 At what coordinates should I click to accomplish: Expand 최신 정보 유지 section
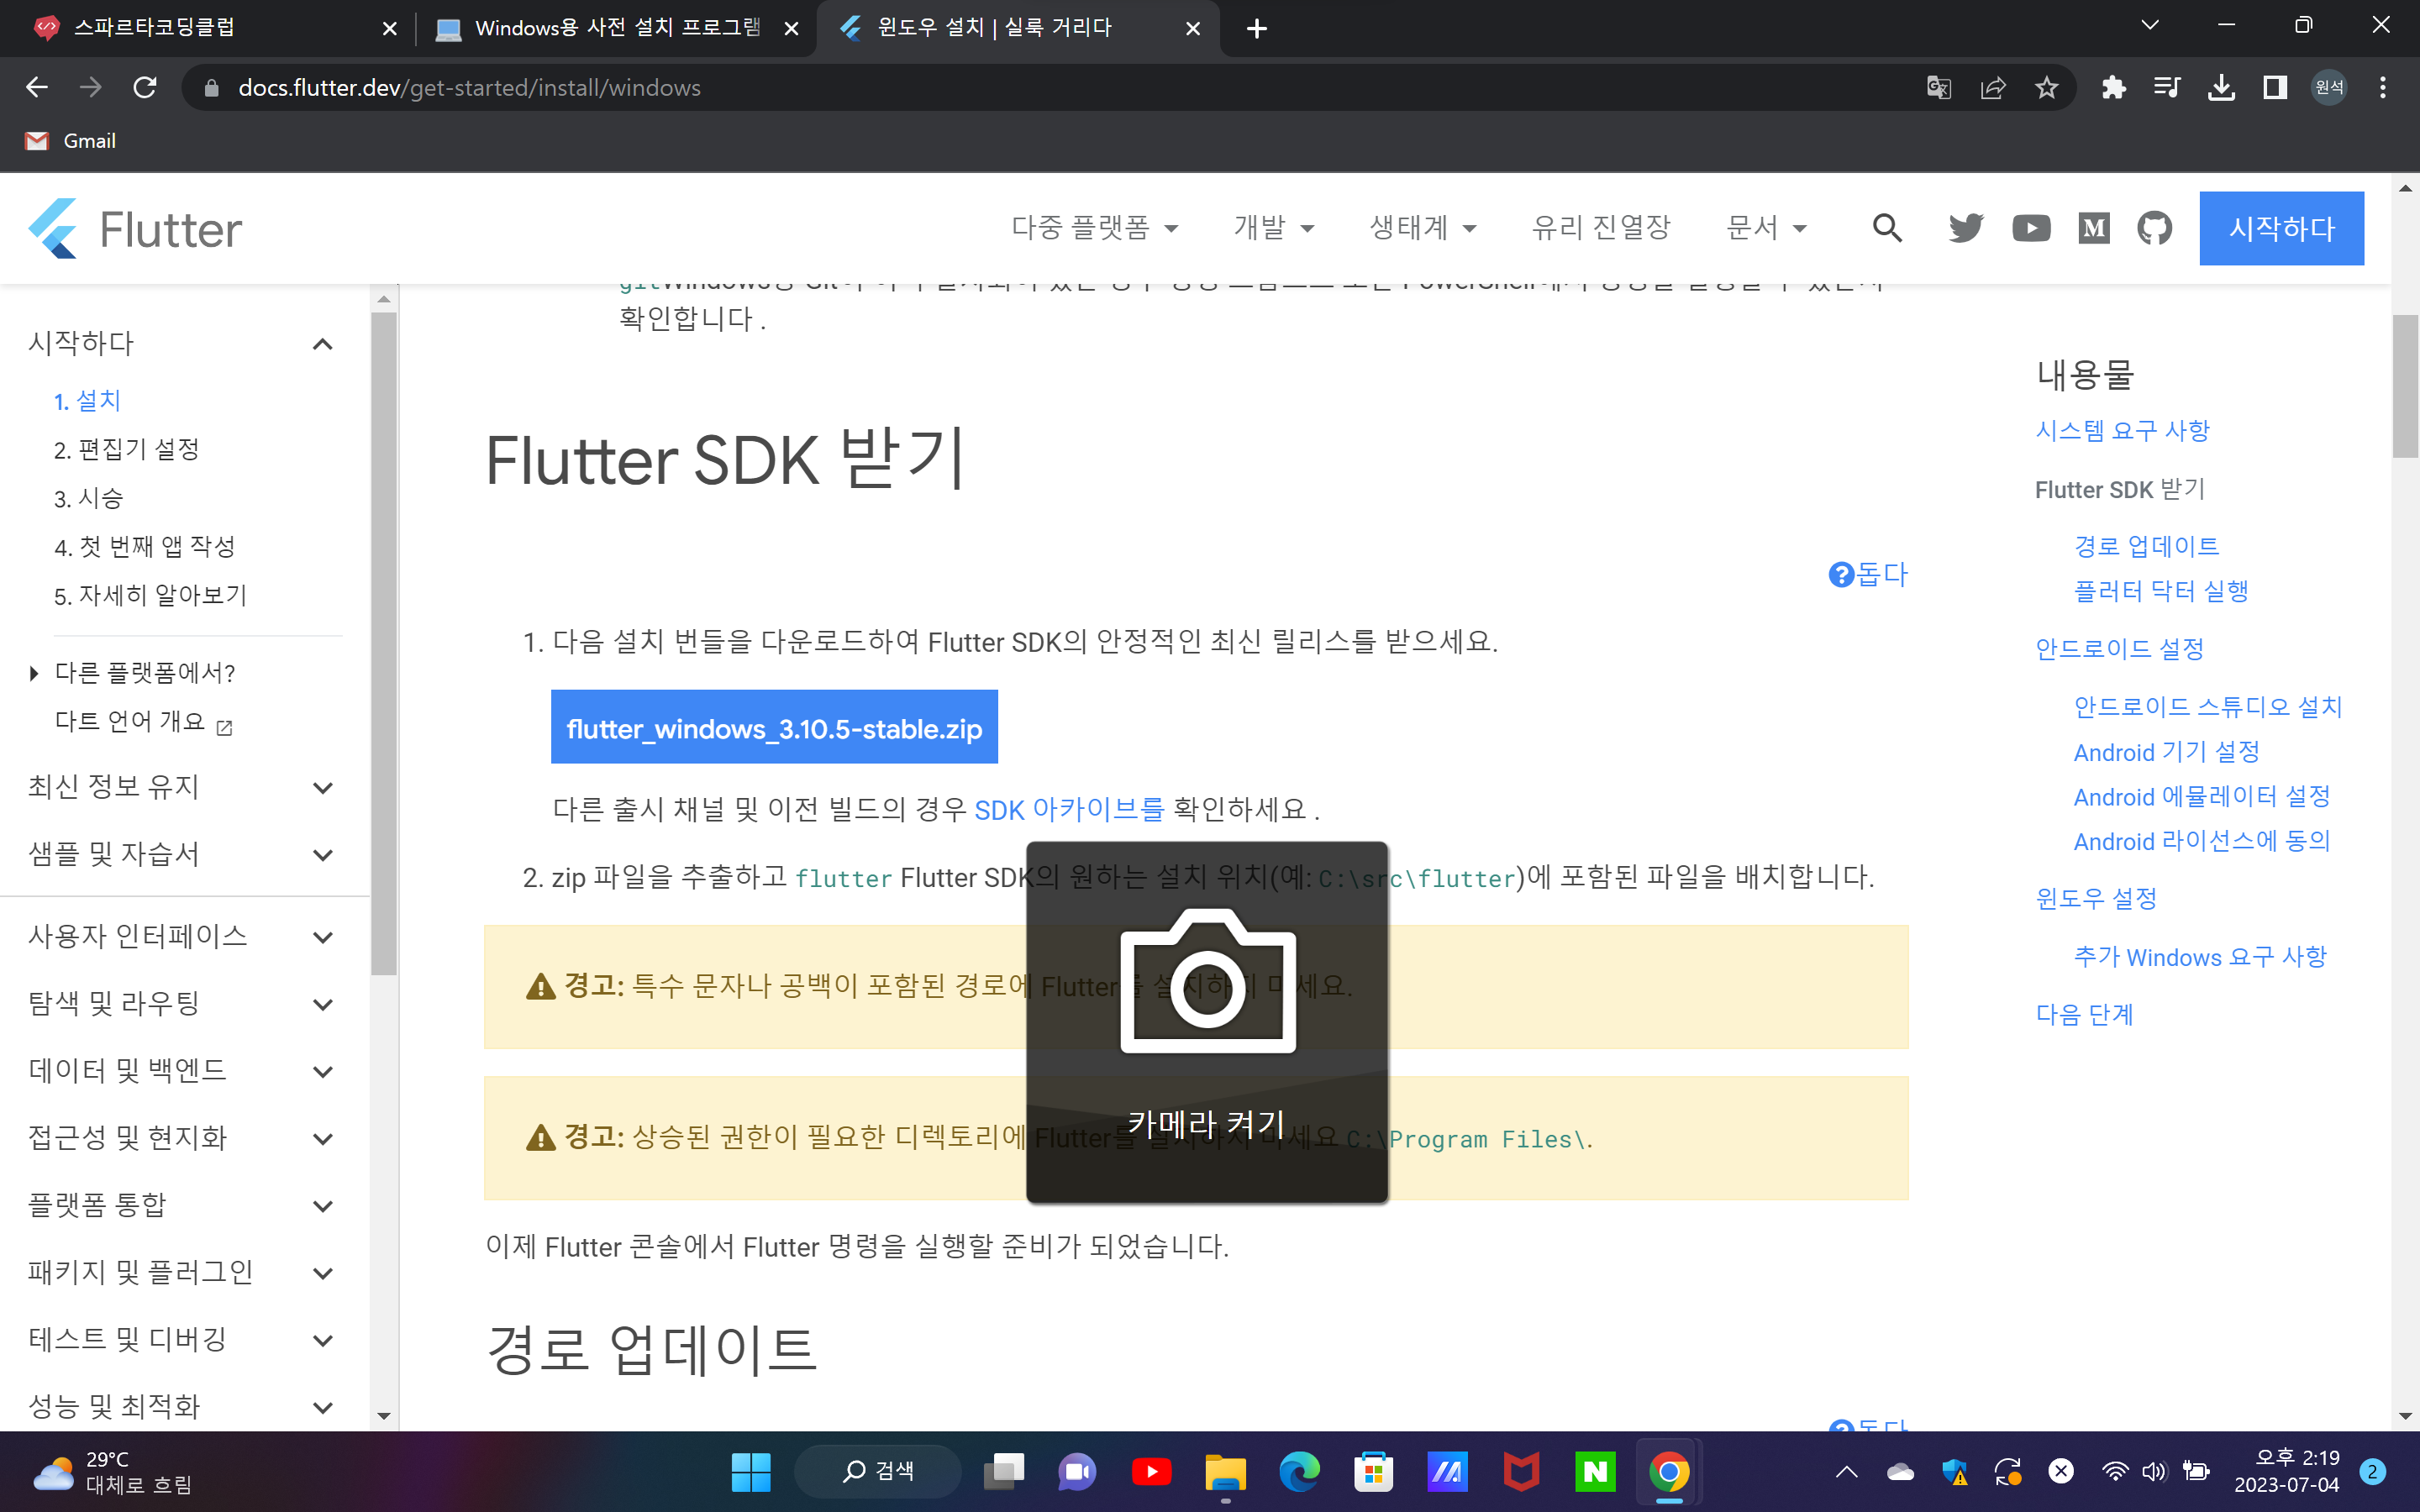[x=181, y=787]
